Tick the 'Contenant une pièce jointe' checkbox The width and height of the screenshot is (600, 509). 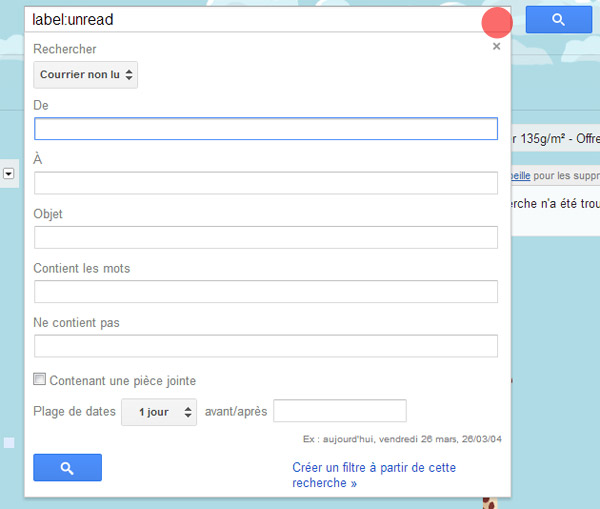(x=40, y=380)
